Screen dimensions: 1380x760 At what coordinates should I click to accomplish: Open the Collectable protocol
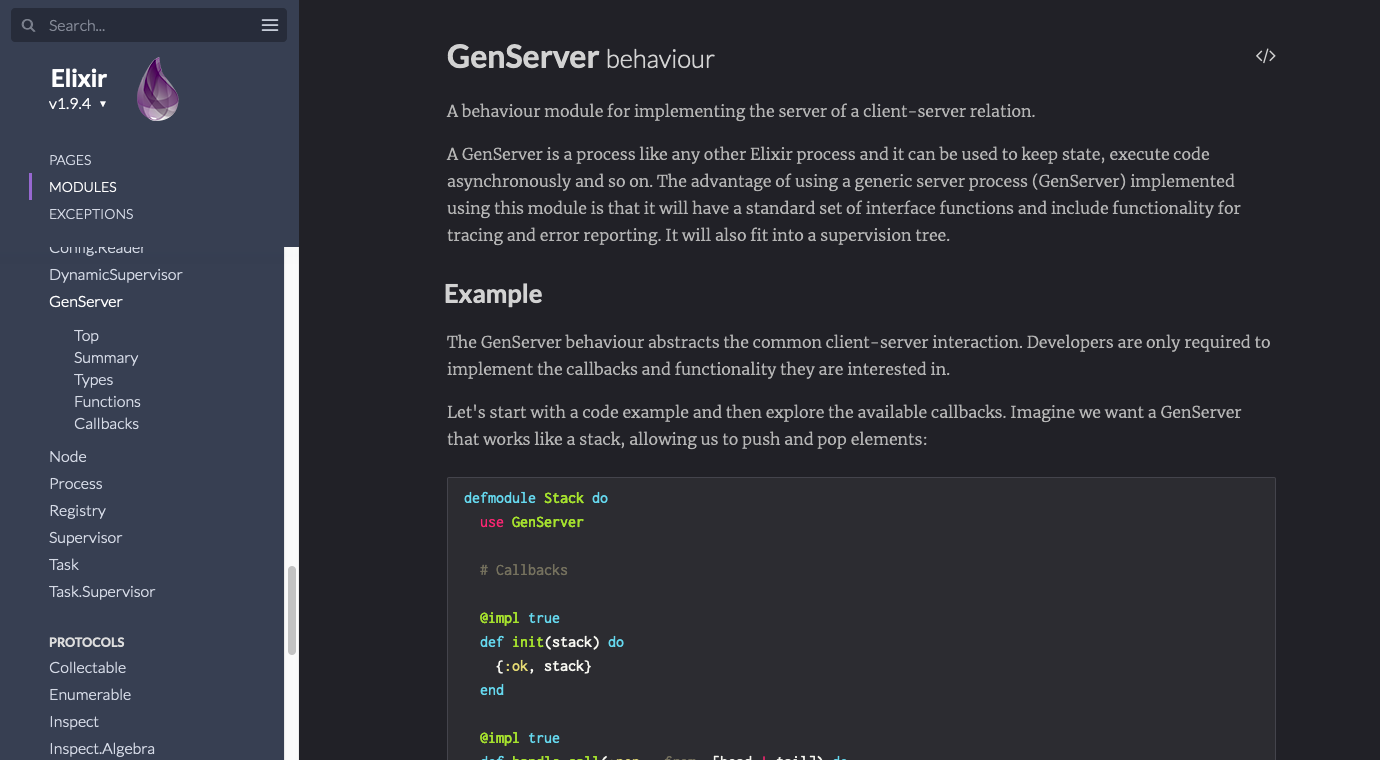point(88,667)
